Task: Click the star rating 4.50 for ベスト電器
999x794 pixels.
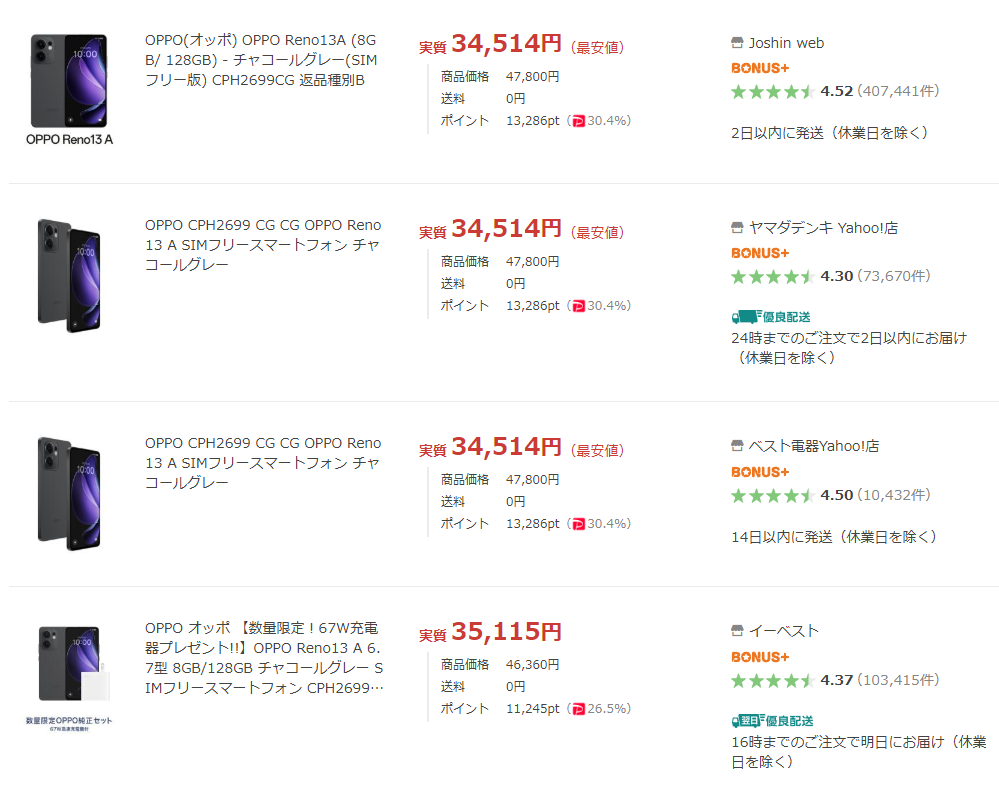Action: tap(773, 495)
